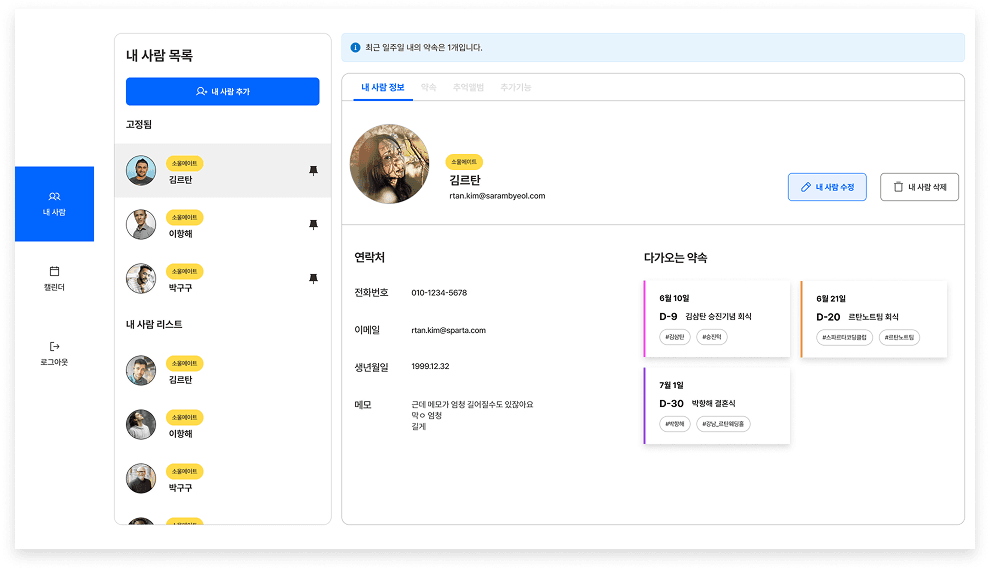The image size is (990, 570).
Task: Click the 내 사람 수정 edit button
Action: coord(827,187)
